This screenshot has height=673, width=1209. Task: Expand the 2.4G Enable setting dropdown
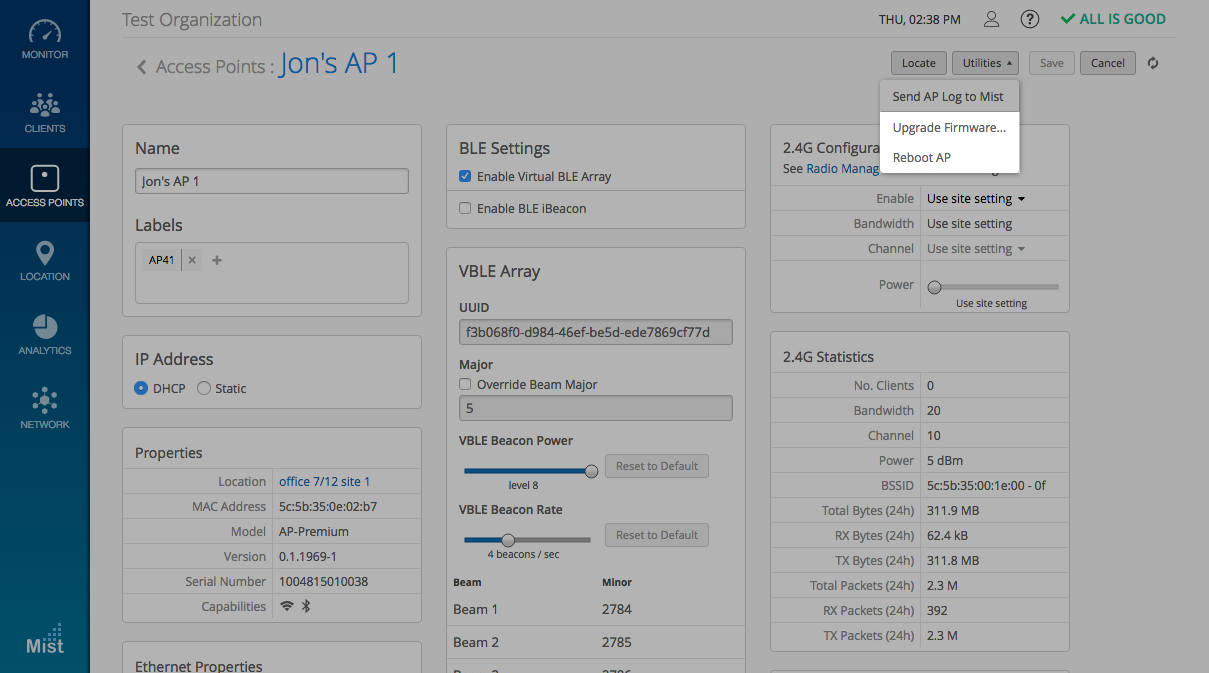[975, 199]
